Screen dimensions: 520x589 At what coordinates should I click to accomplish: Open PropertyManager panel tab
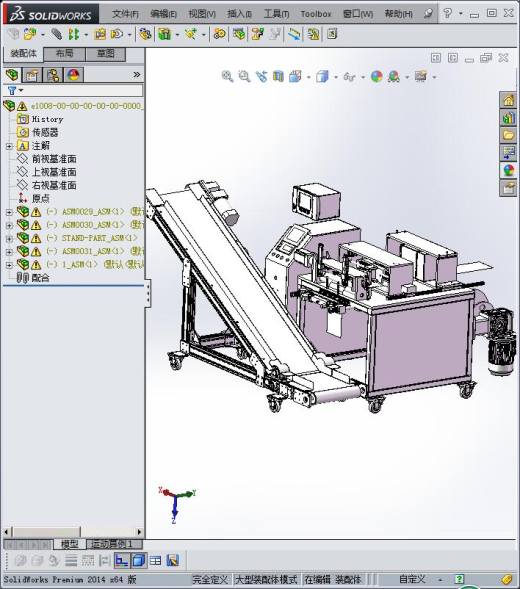32,75
